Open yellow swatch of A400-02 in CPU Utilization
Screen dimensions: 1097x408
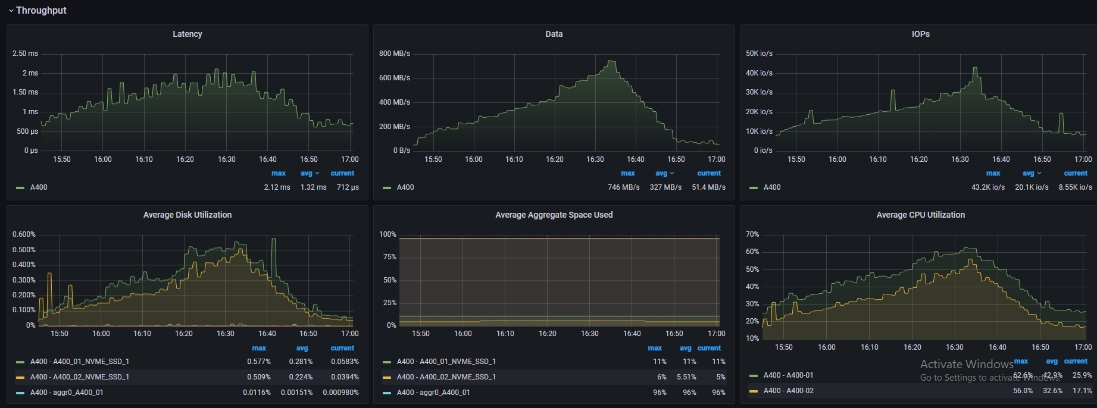tap(753, 391)
